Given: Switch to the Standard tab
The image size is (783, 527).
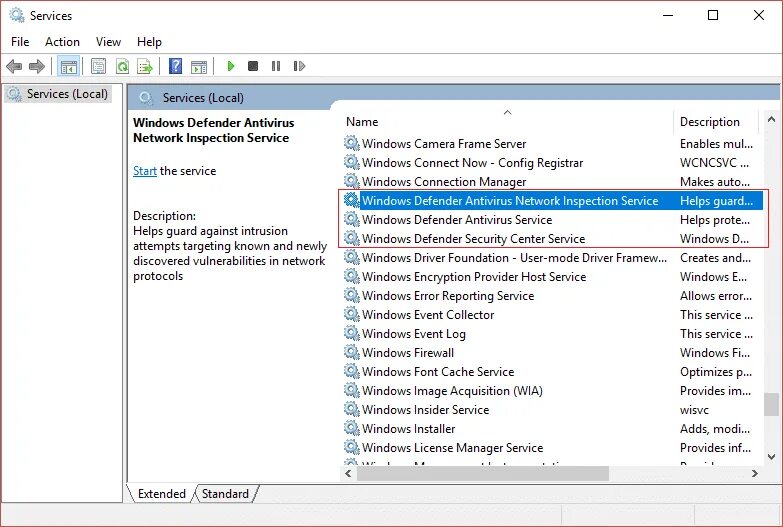Looking at the screenshot, I should pyautogui.click(x=225, y=494).
